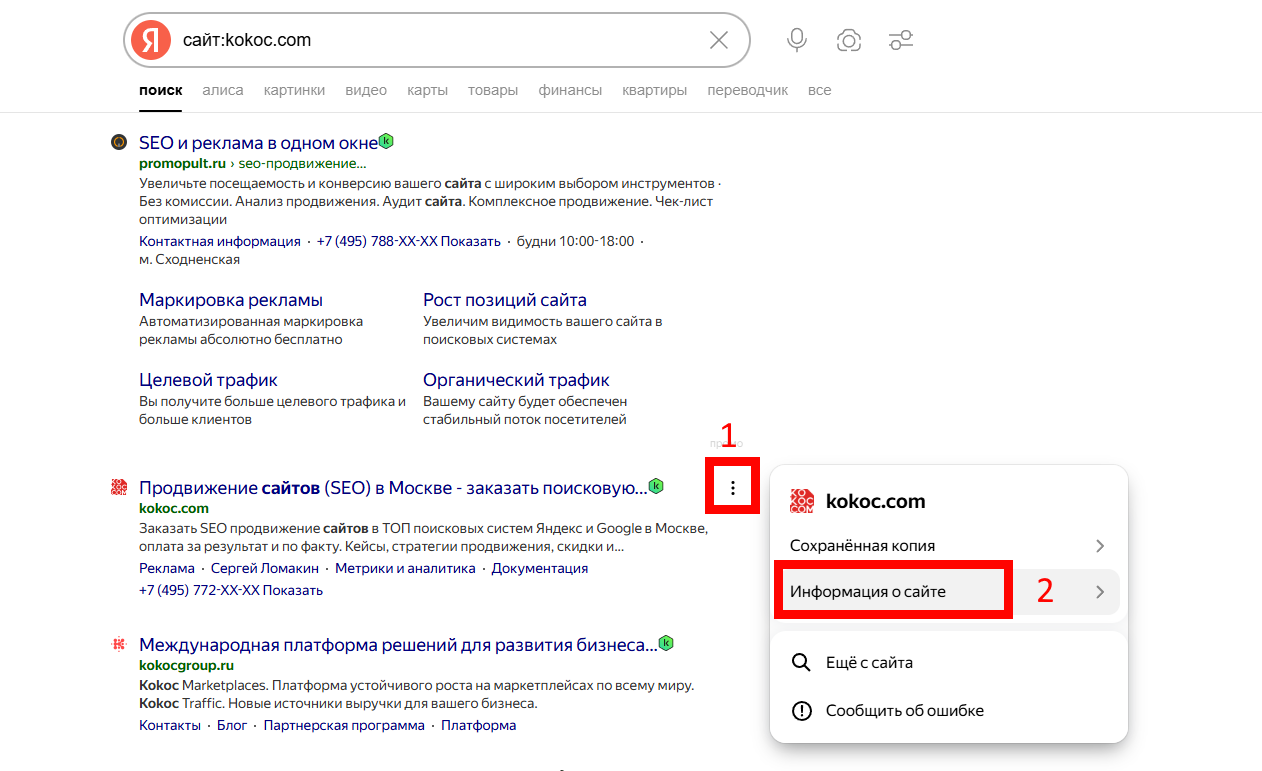Start voice search with microphone icon
Viewport: 1262px width, 771px height.
796,40
